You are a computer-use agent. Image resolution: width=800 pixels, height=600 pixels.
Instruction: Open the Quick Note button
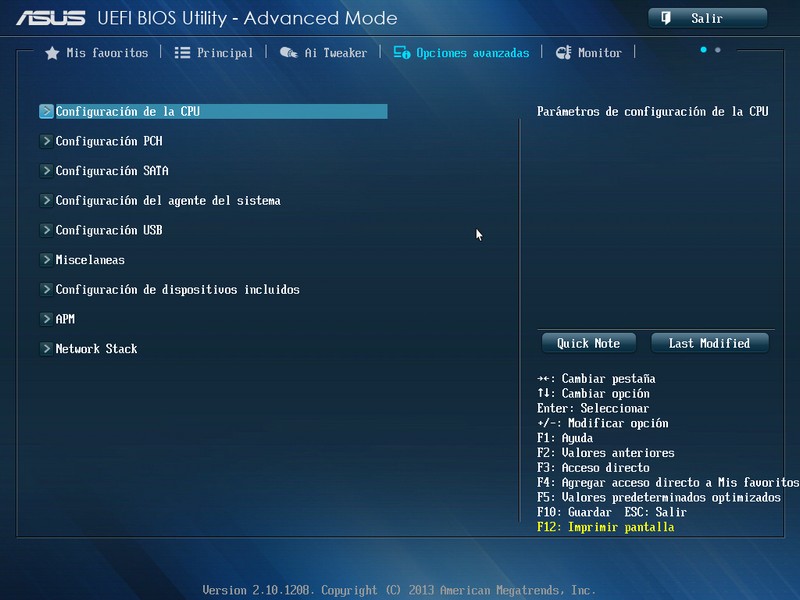point(589,343)
